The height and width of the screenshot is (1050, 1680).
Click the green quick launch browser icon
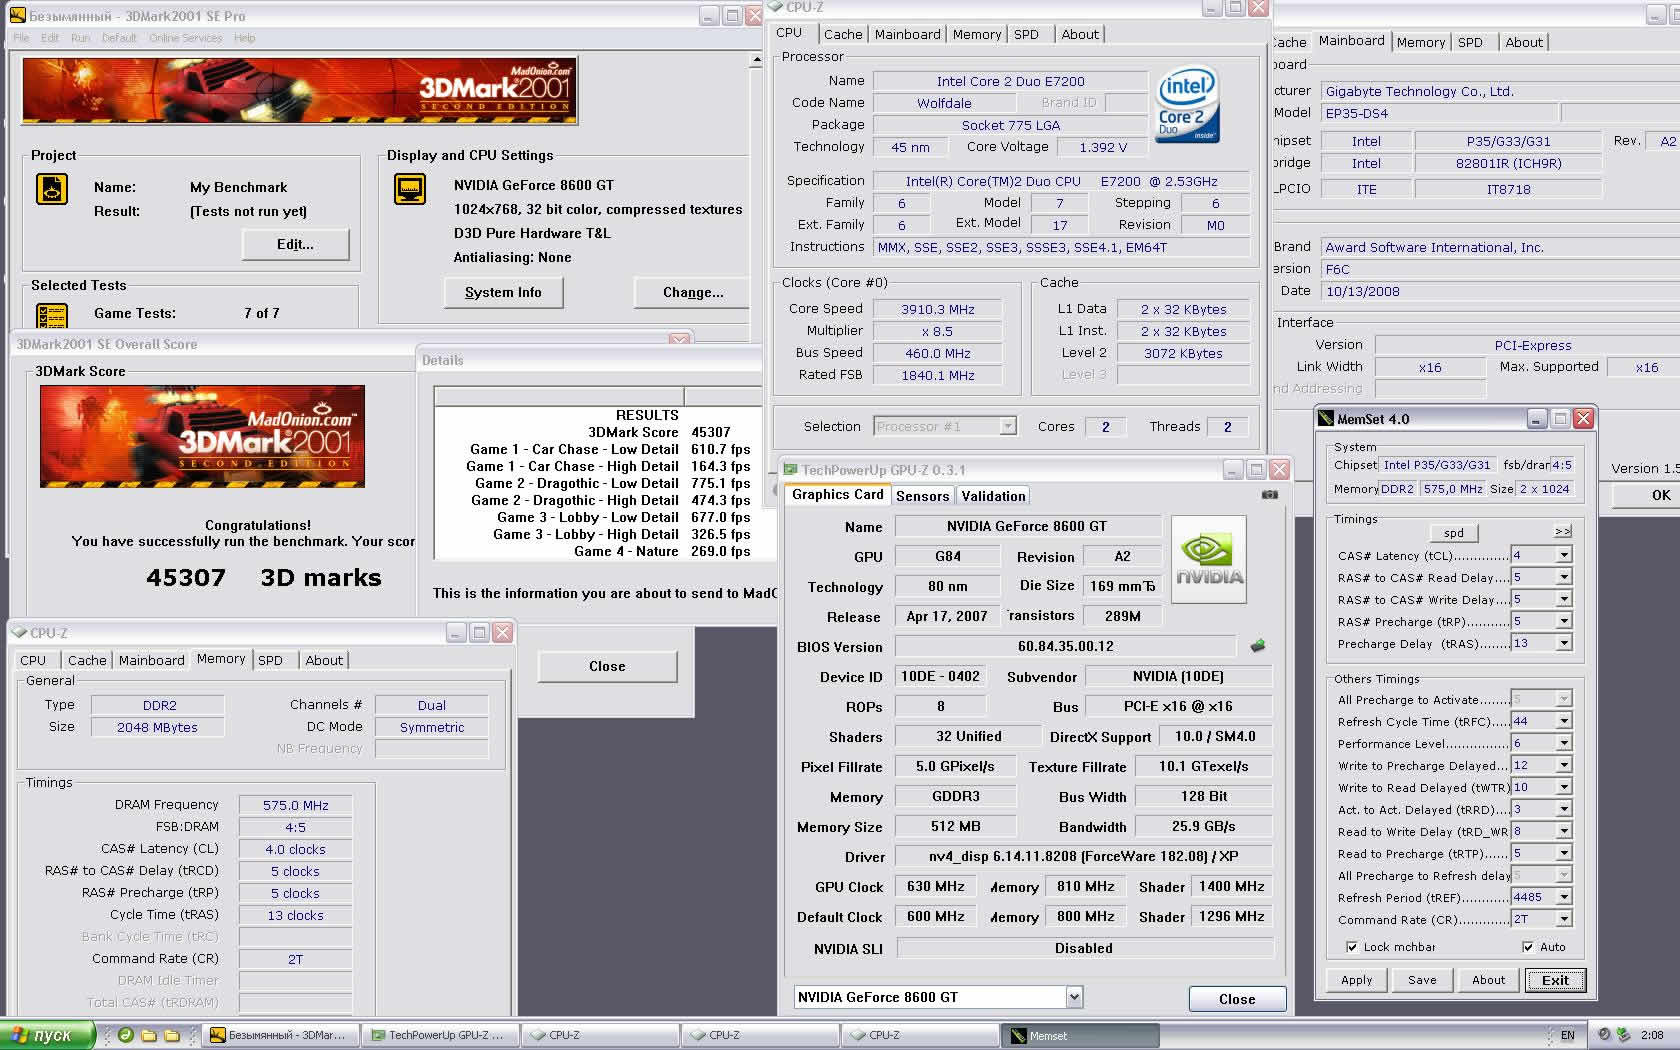[x=126, y=1035]
